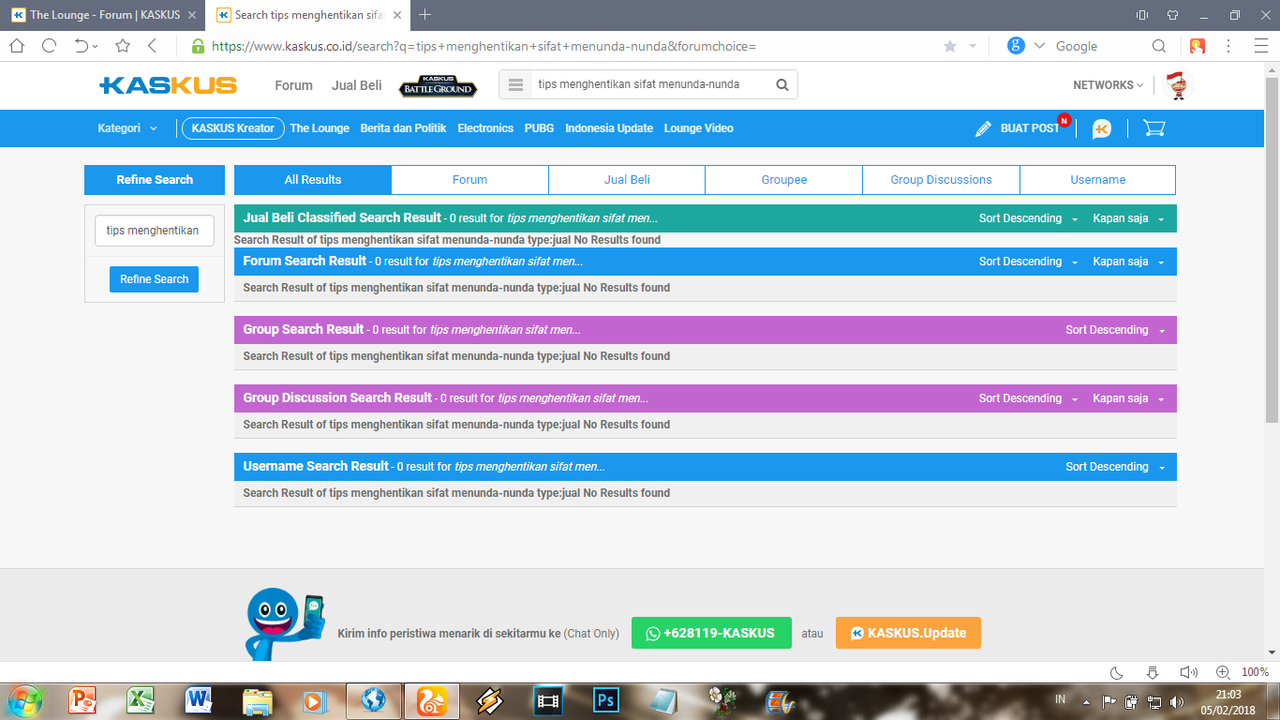
Task: Open Sort Descending in Group Discussion row
Action: [x=1028, y=398]
